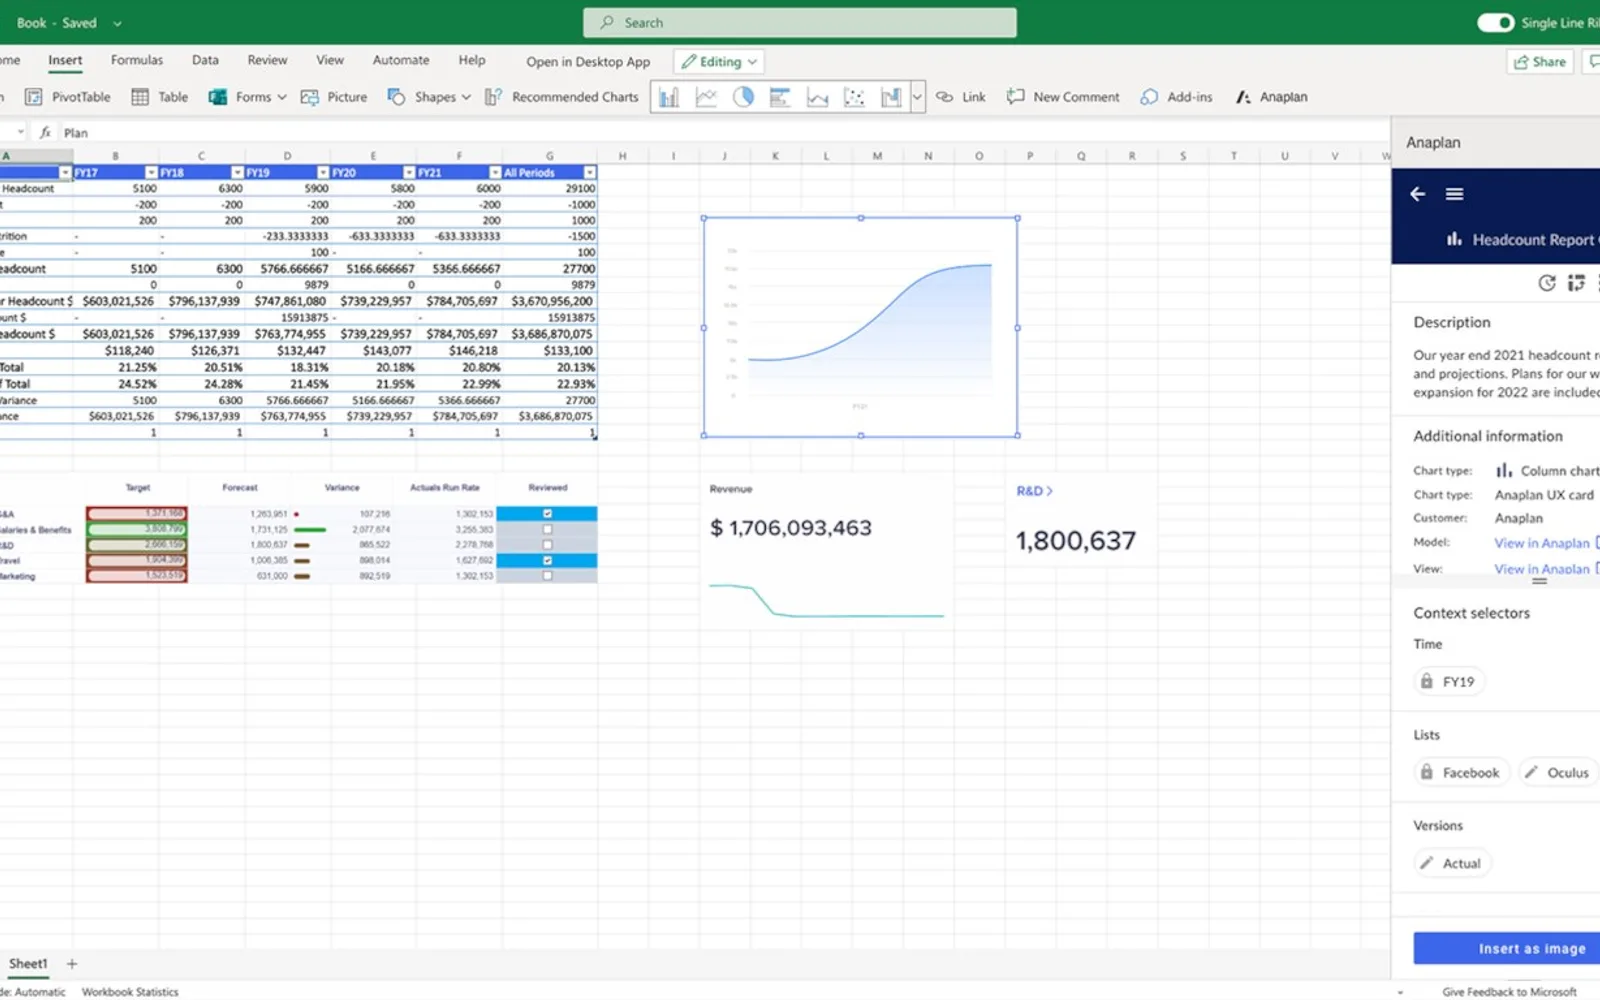The height and width of the screenshot is (1000, 1600).
Task: Click the Share button
Action: 1540,62
